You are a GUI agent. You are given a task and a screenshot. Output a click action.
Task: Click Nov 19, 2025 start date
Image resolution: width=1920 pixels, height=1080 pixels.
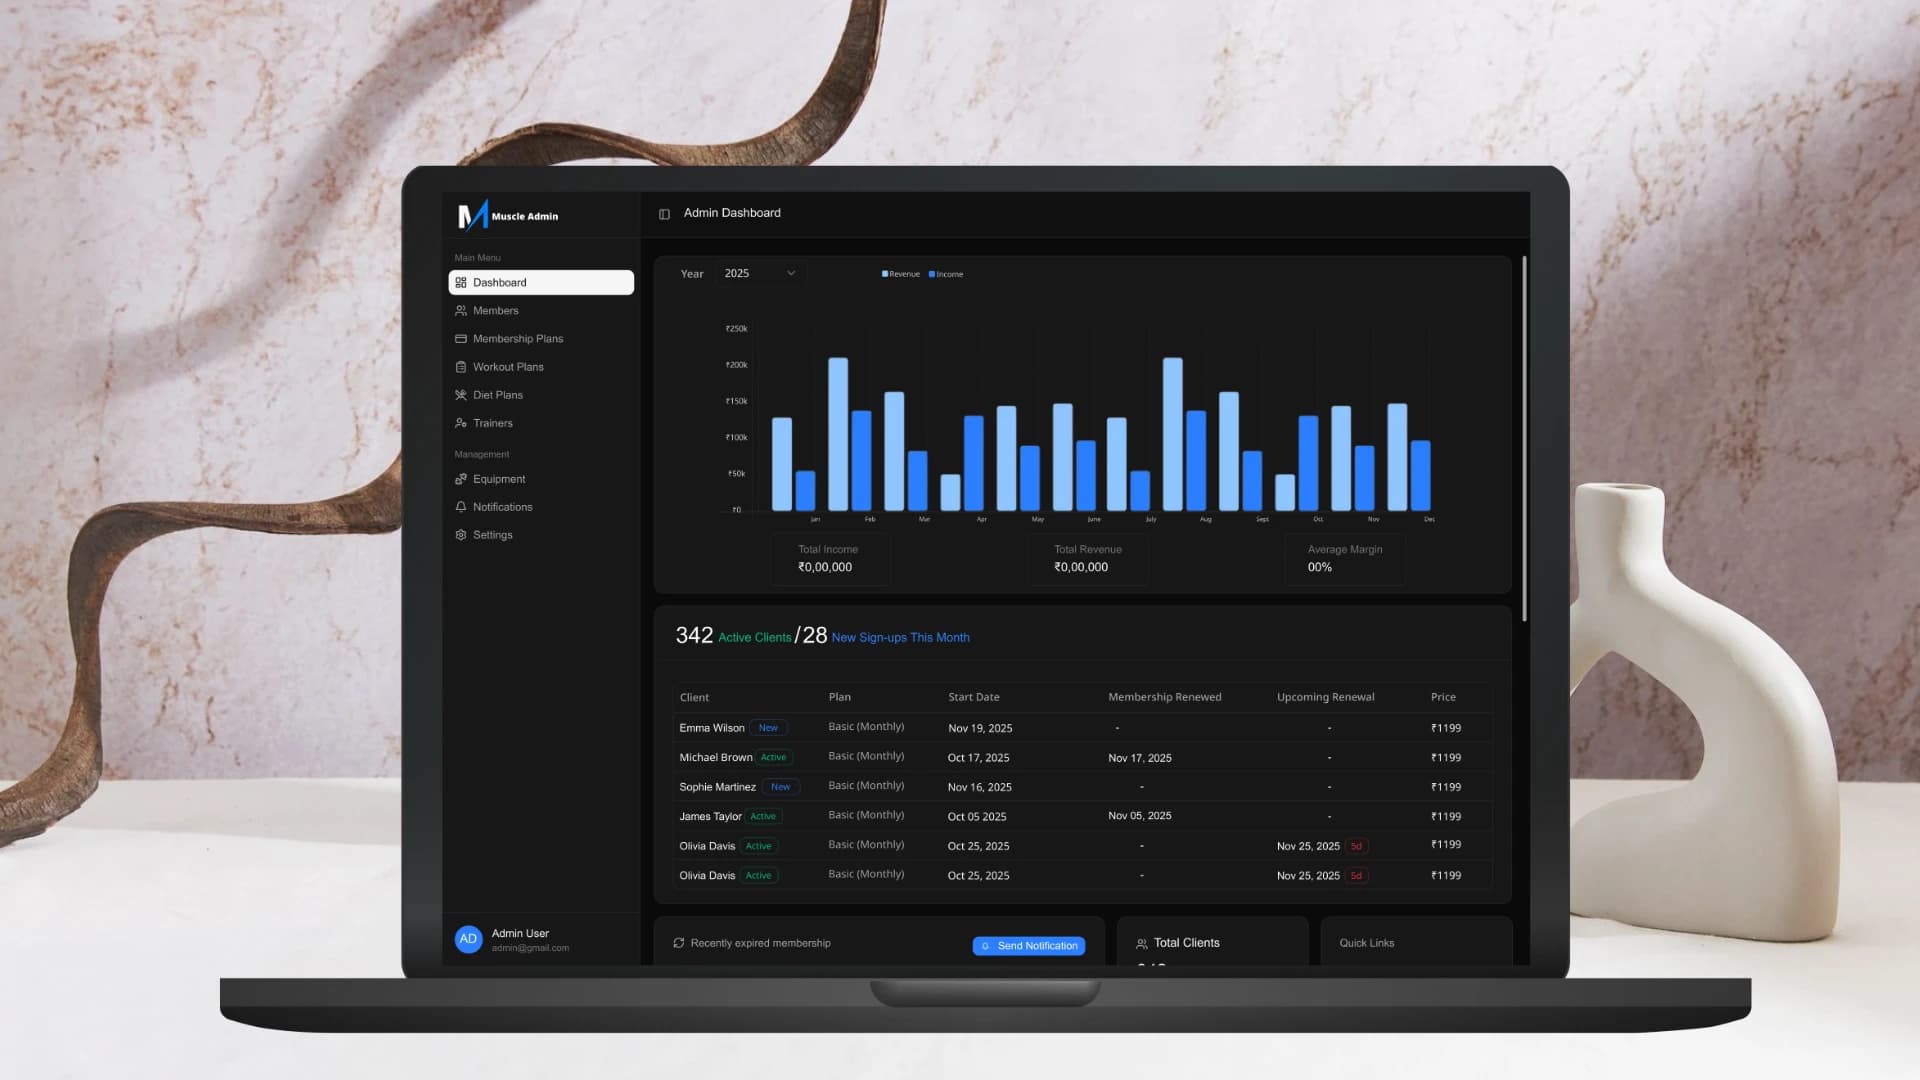(980, 728)
